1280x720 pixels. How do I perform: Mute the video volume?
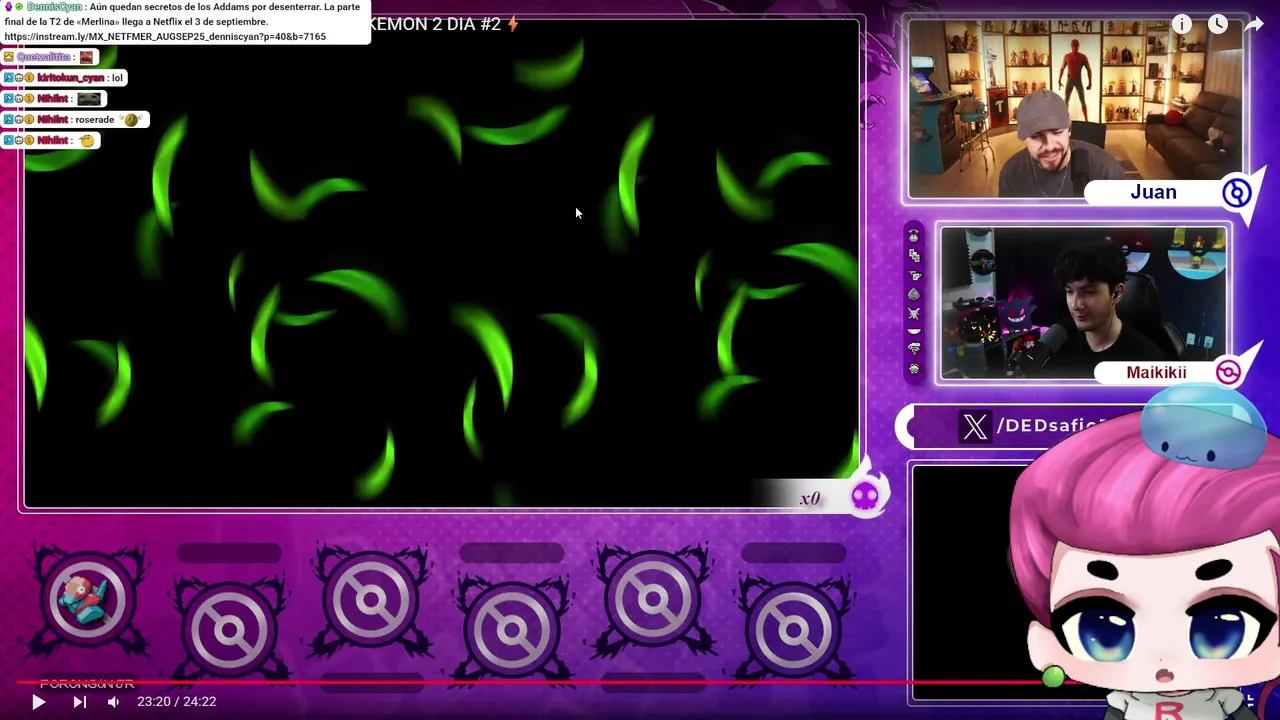[x=113, y=702]
